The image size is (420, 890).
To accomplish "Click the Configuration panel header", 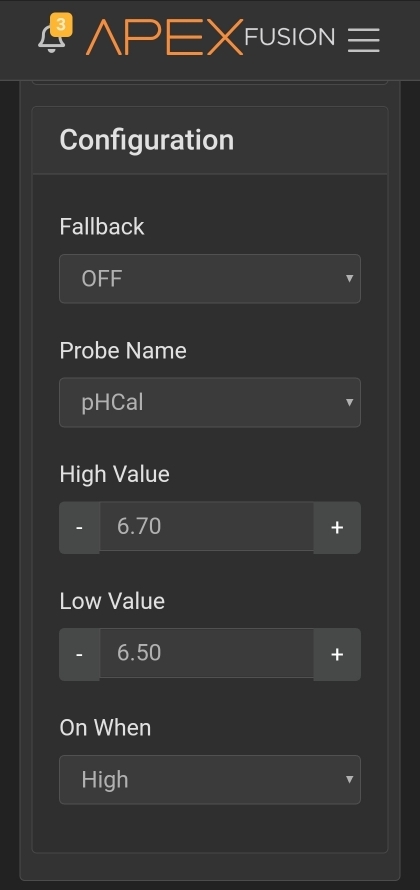I will pos(210,140).
